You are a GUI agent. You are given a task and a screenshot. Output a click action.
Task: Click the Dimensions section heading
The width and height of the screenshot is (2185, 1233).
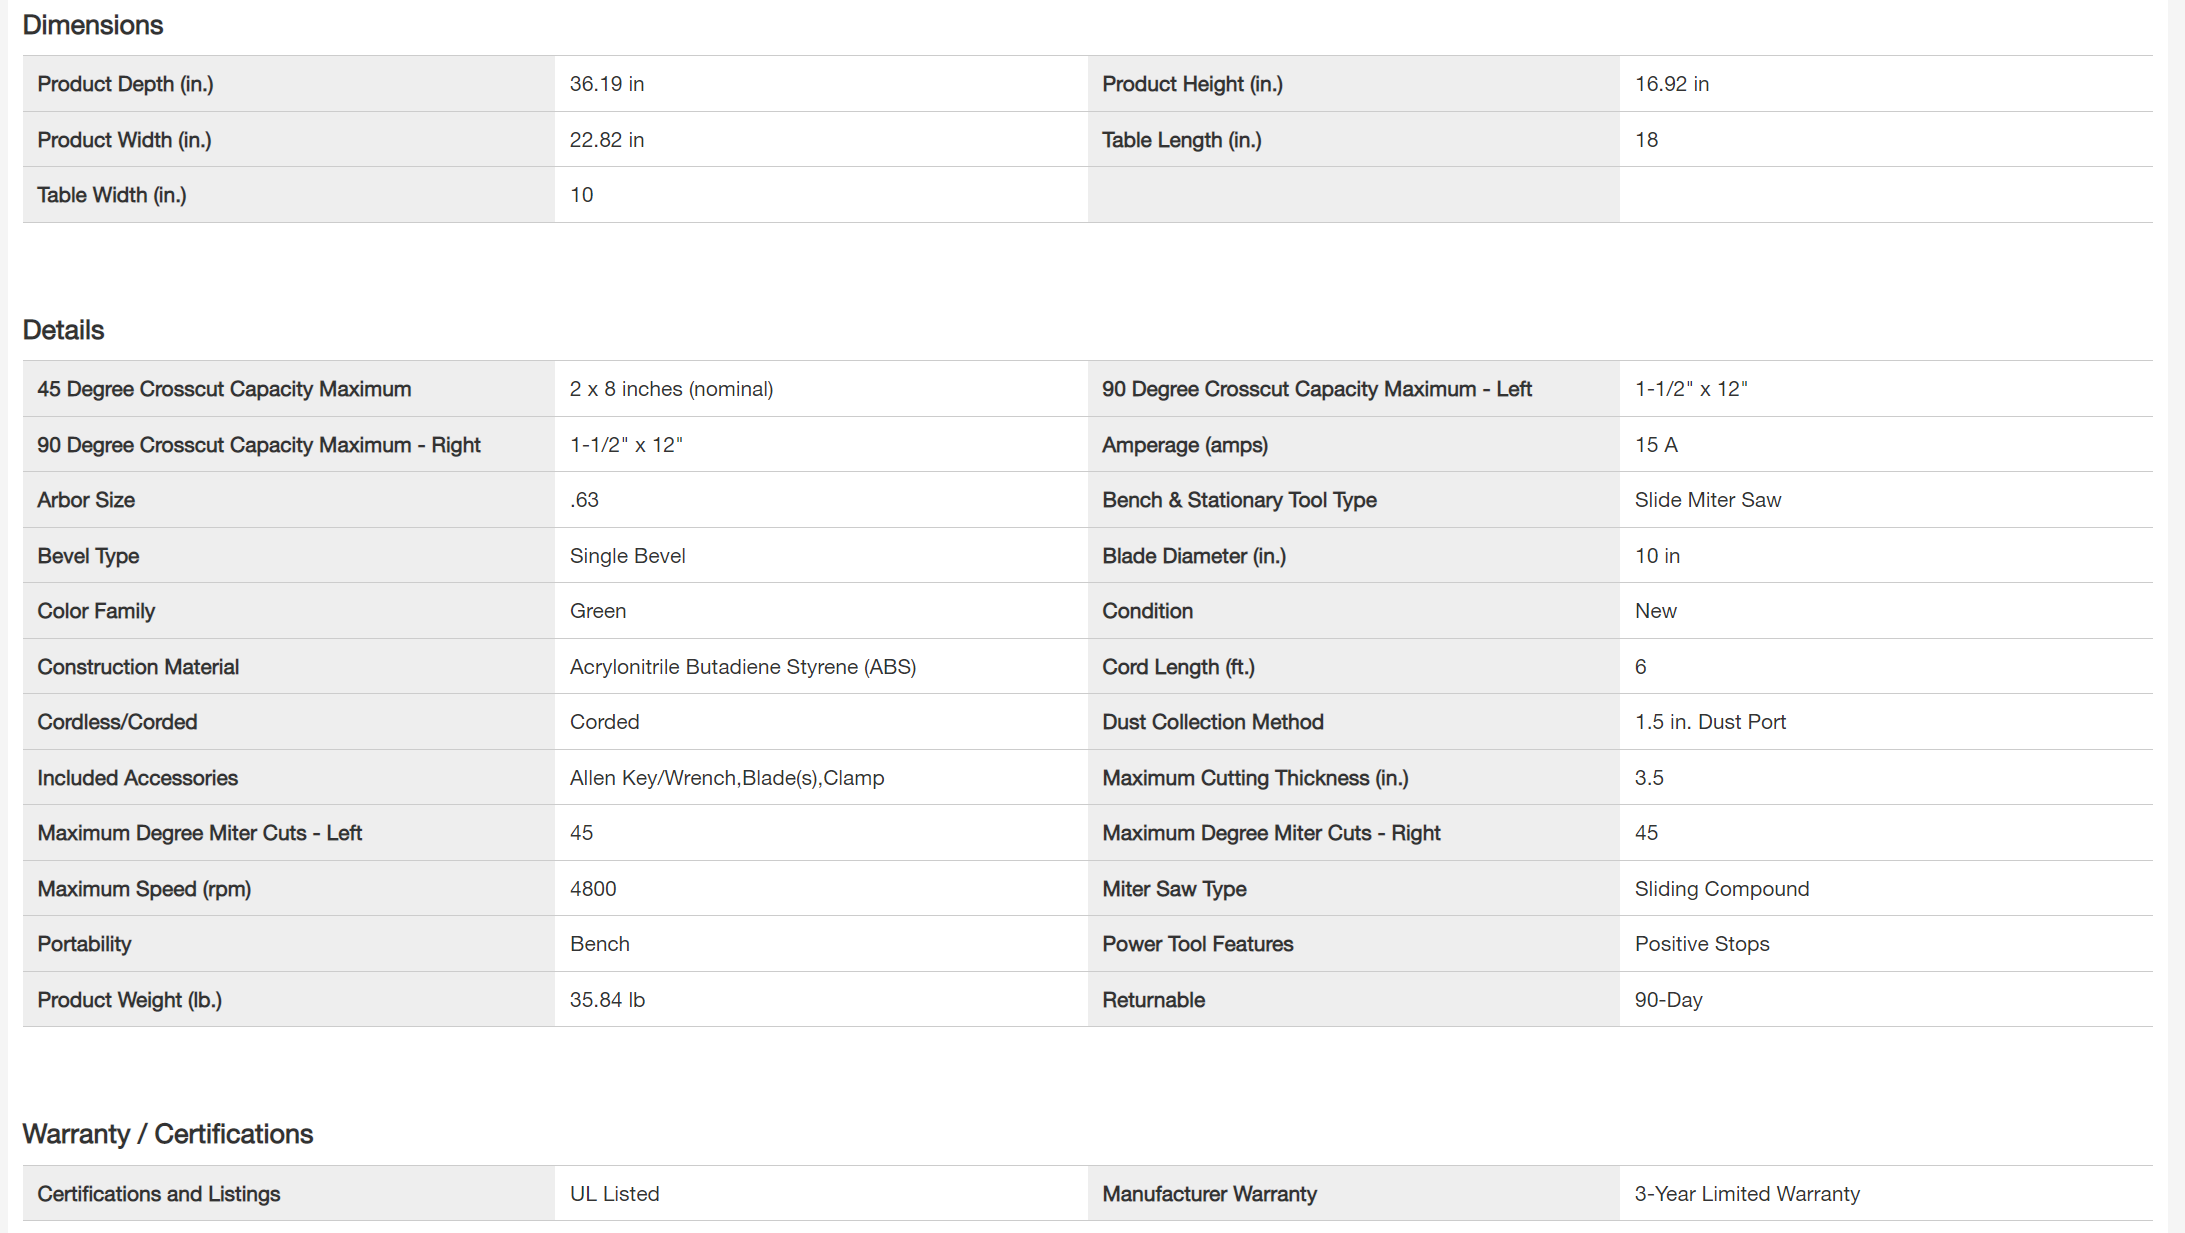93,25
